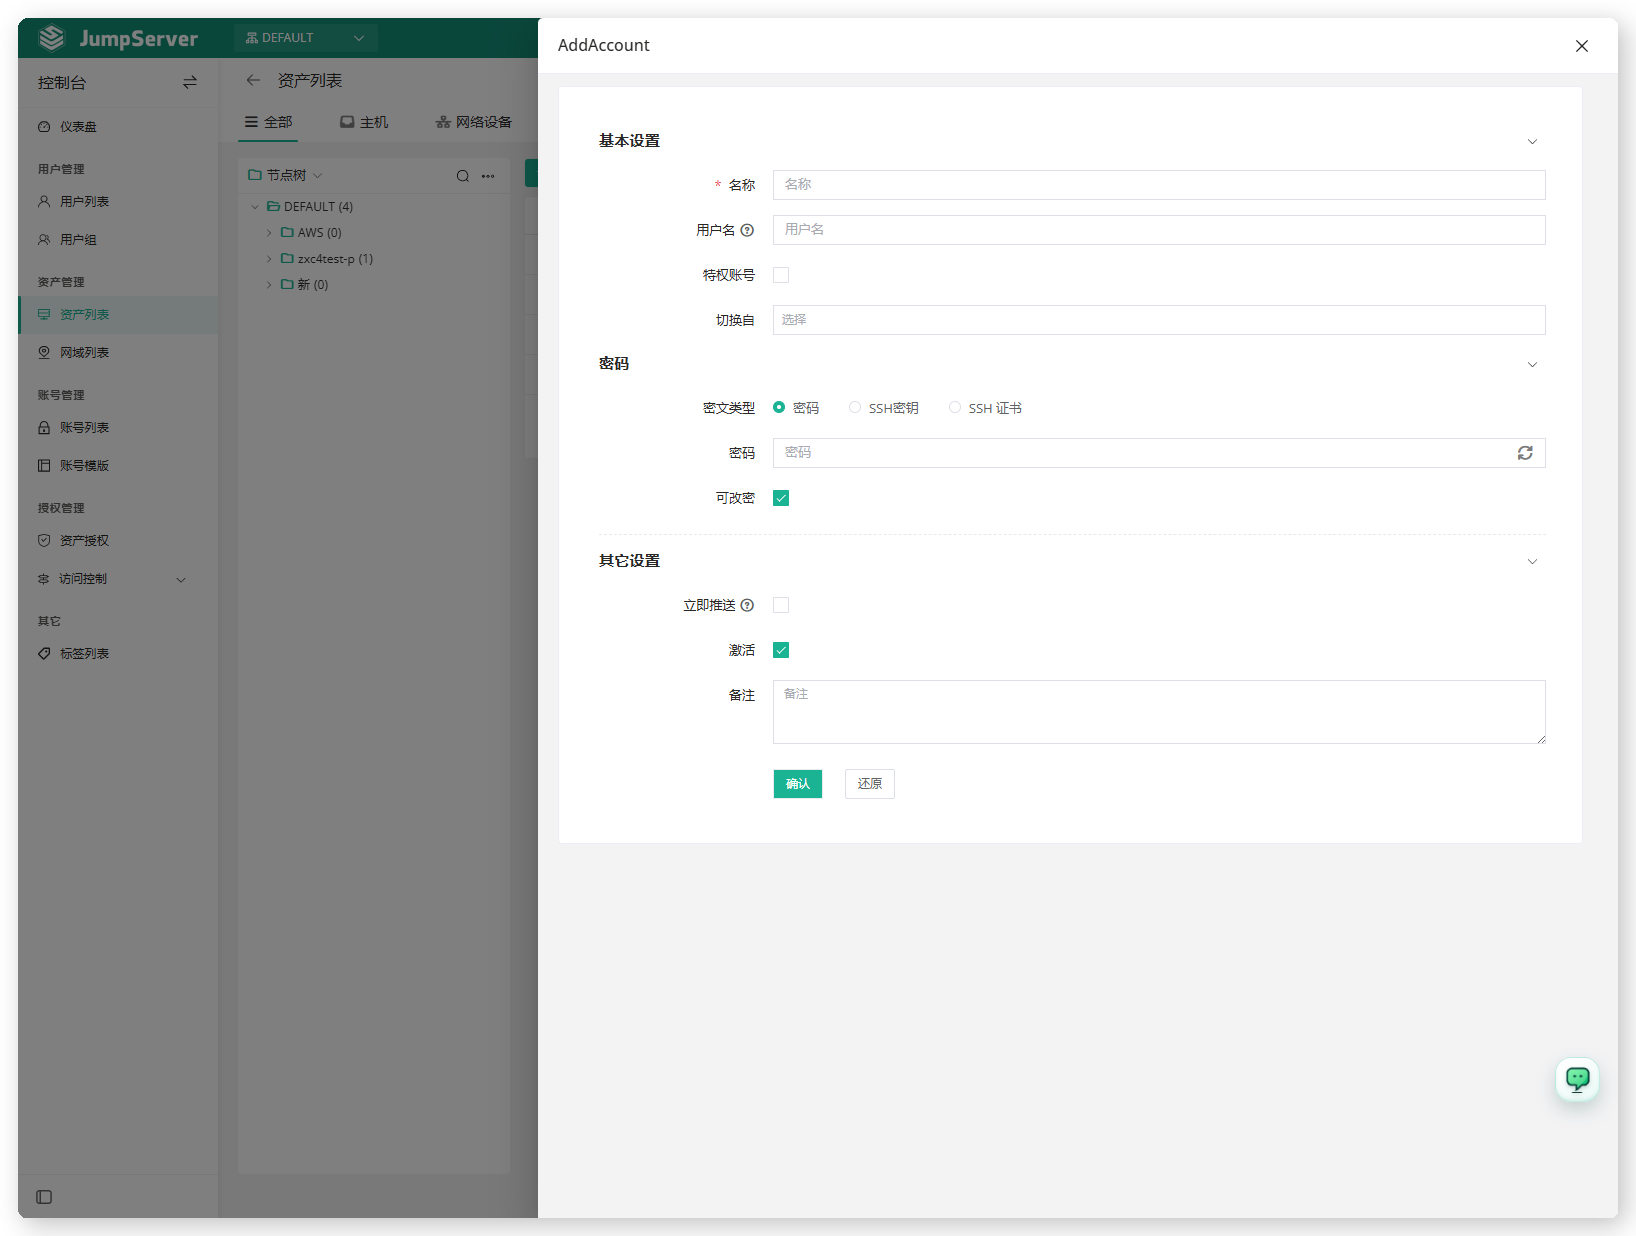The width and height of the screenshot is (1636, 1236).
Task: Toggle the 特权账号 checkbox
Action: (x=781, y=275)
